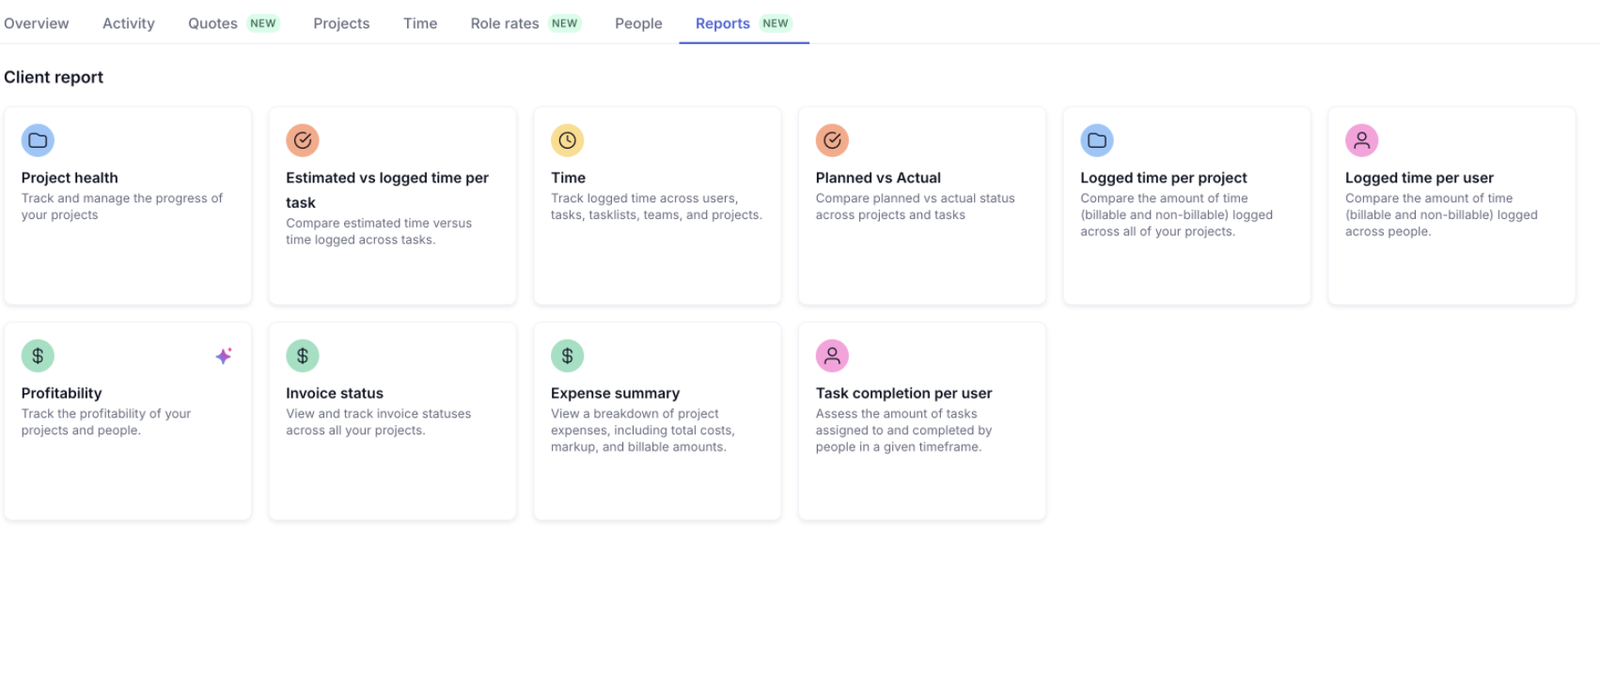Viewport: 1600px width, 696px height.
Task: Click the orange checkmark icon for Estimated vs logged time
Action: (x=302, y=141)
